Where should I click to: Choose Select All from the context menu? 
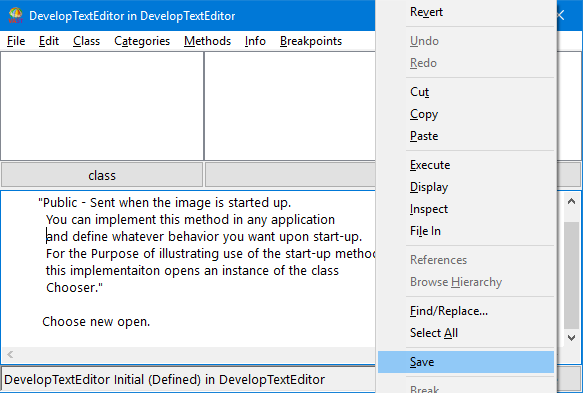pyautogui.click(x=466, y=332)
